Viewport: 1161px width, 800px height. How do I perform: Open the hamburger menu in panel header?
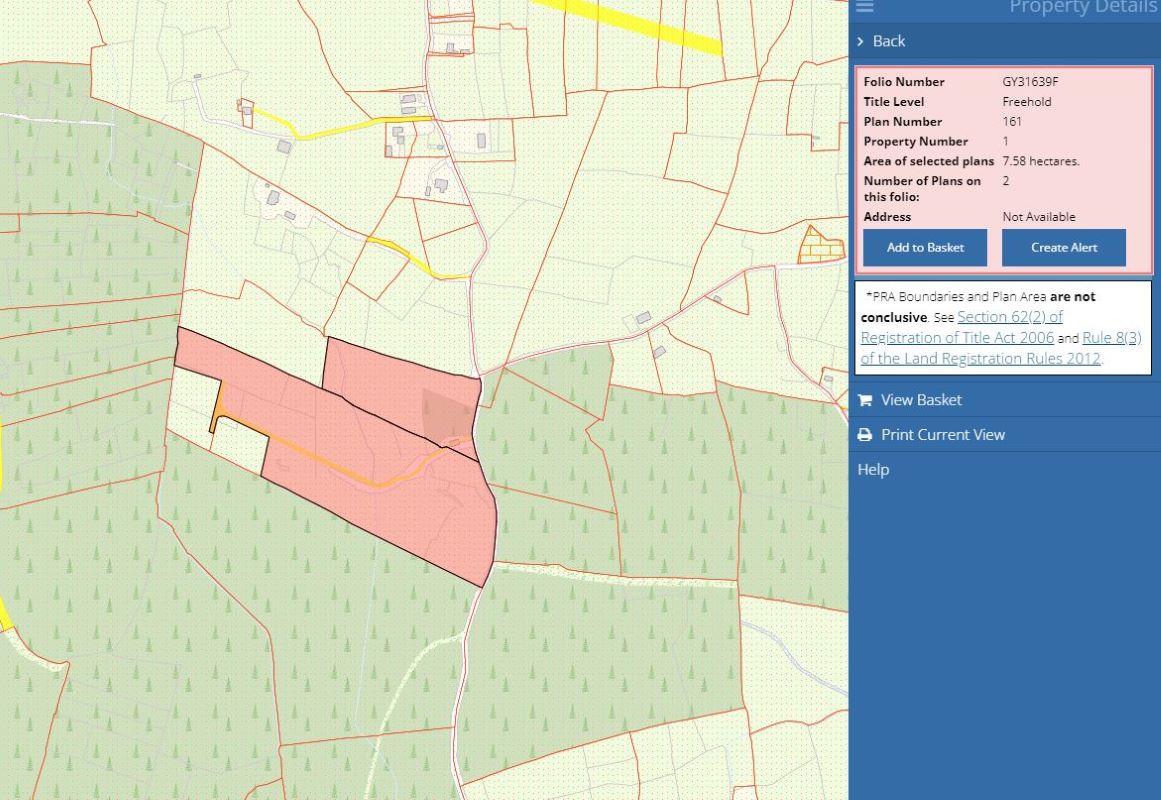coord(865,7)
